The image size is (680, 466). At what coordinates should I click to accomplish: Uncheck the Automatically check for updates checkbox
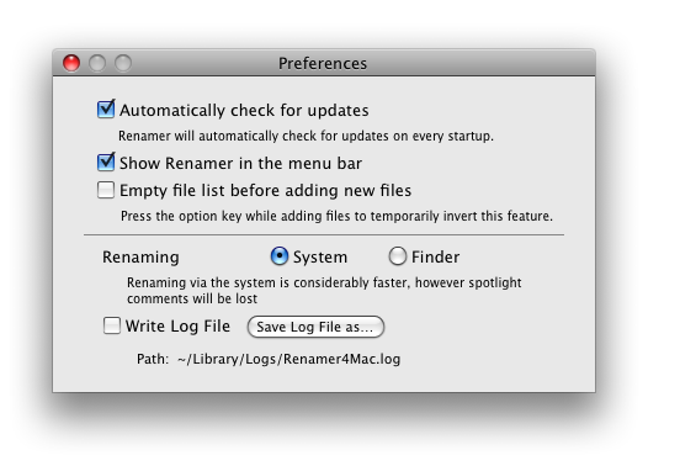pyautogui.click(x=106, y=109)
